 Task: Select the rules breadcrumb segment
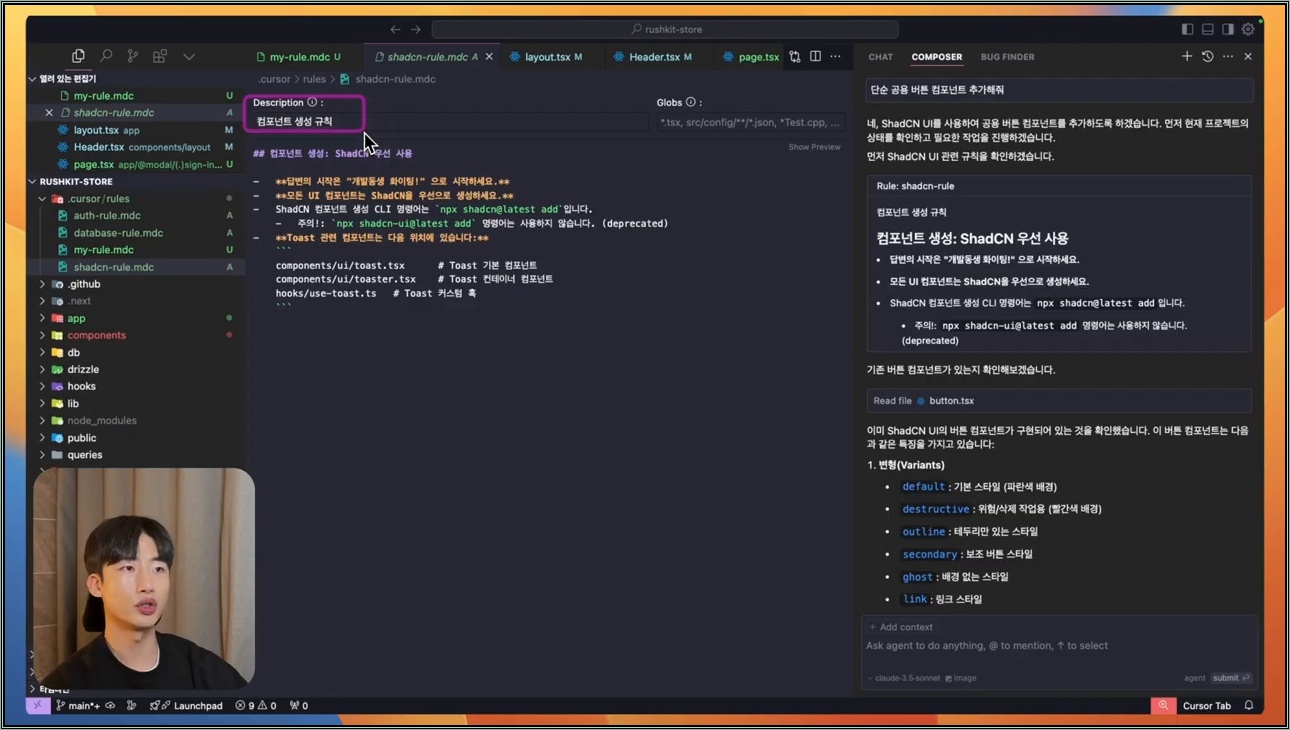click(x=314, y=79)
